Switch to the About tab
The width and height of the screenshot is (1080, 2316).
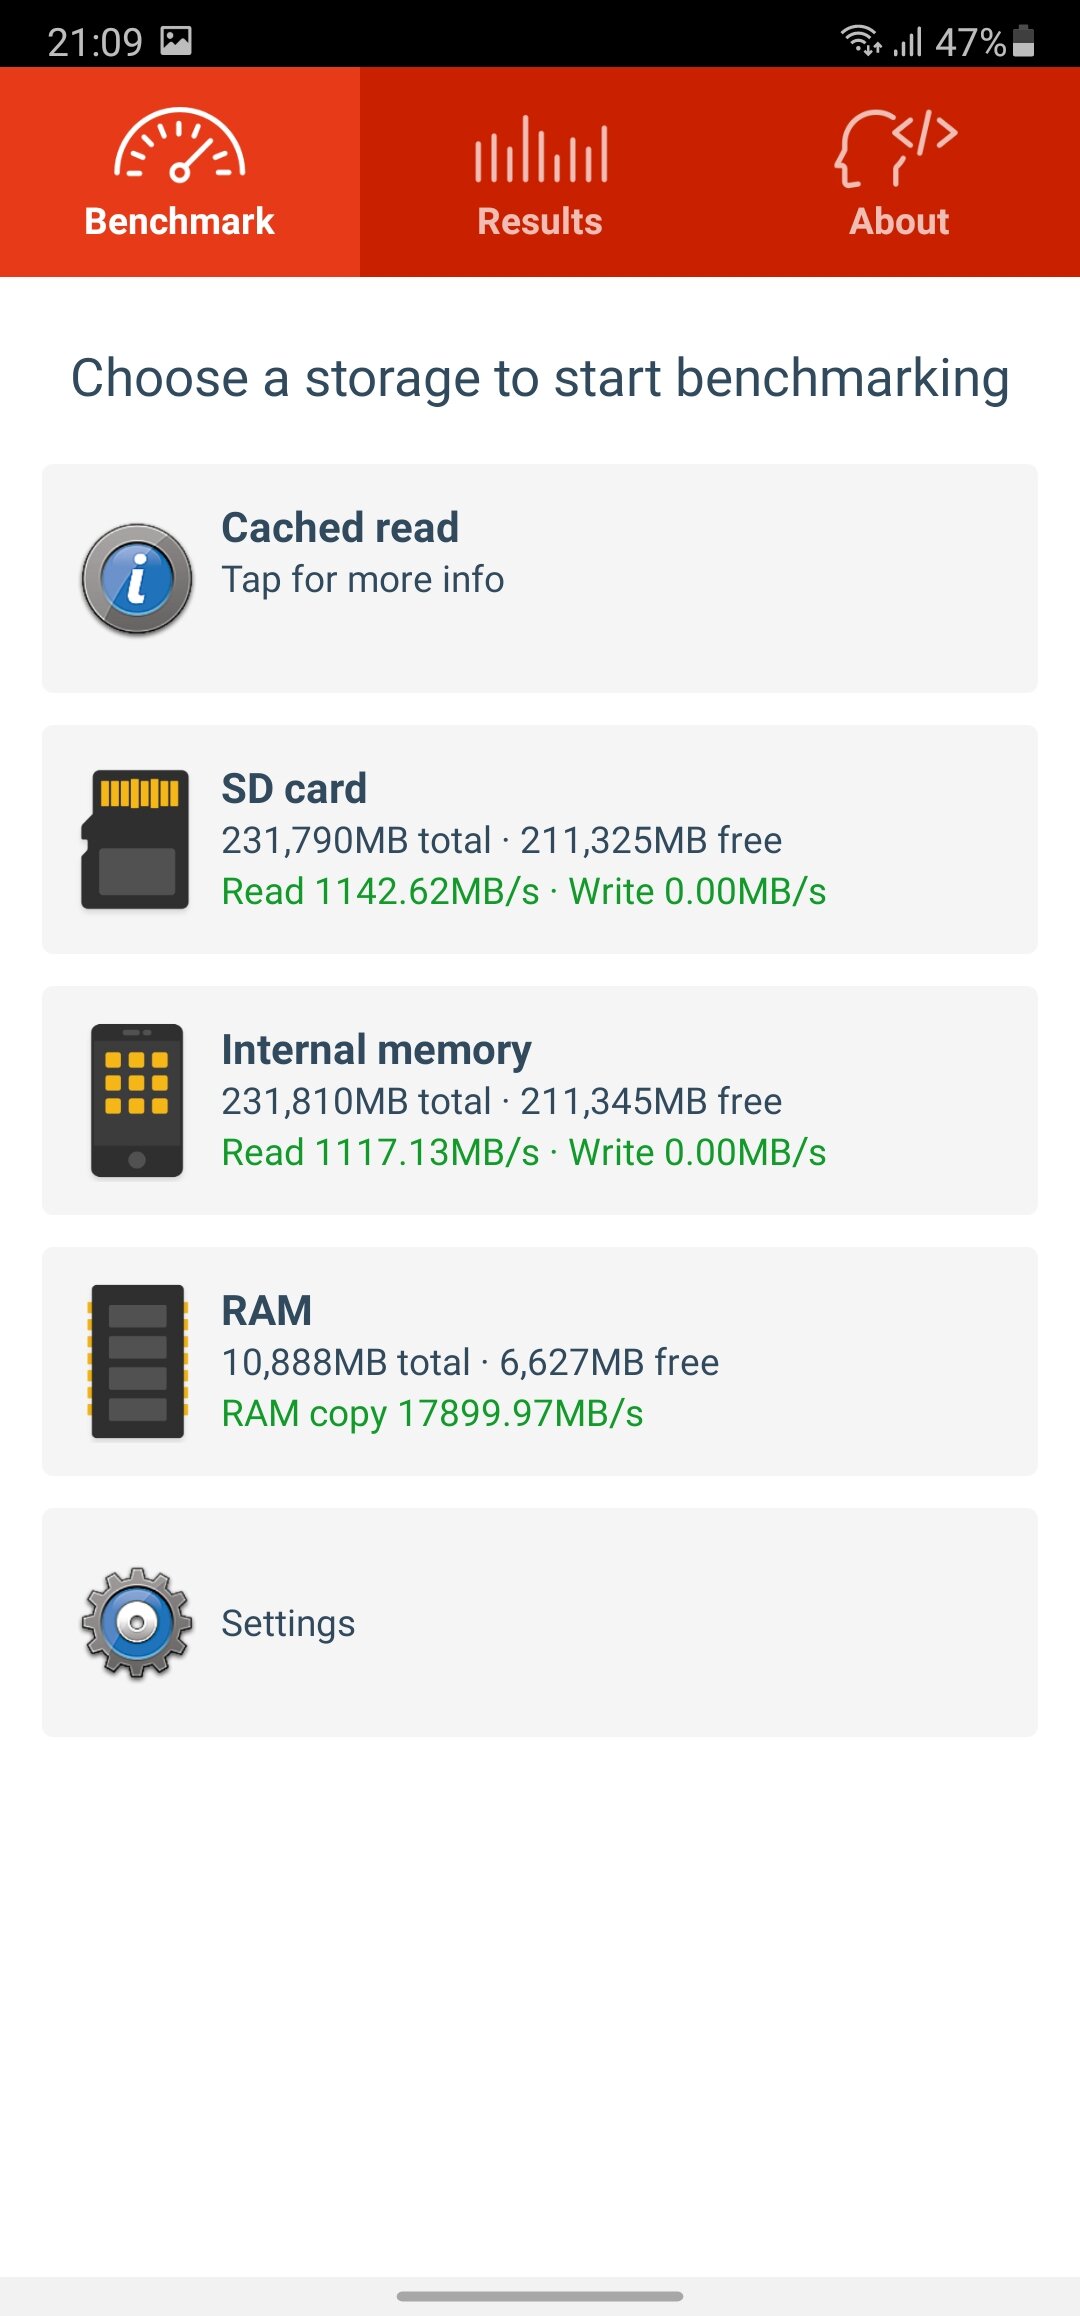coord(900,172)
